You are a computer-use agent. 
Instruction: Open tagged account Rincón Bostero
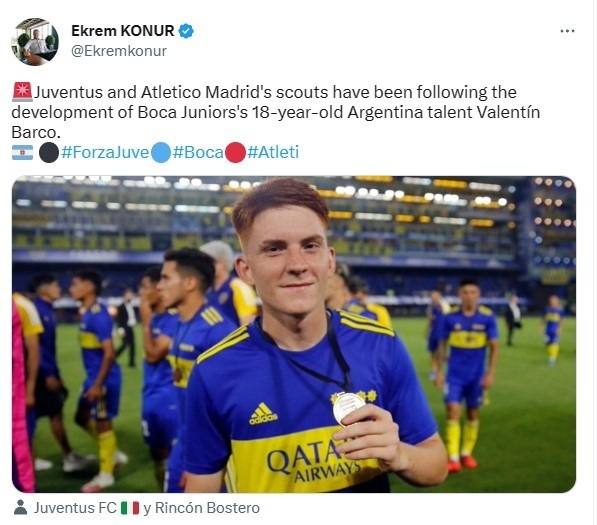tap(208, 508)
